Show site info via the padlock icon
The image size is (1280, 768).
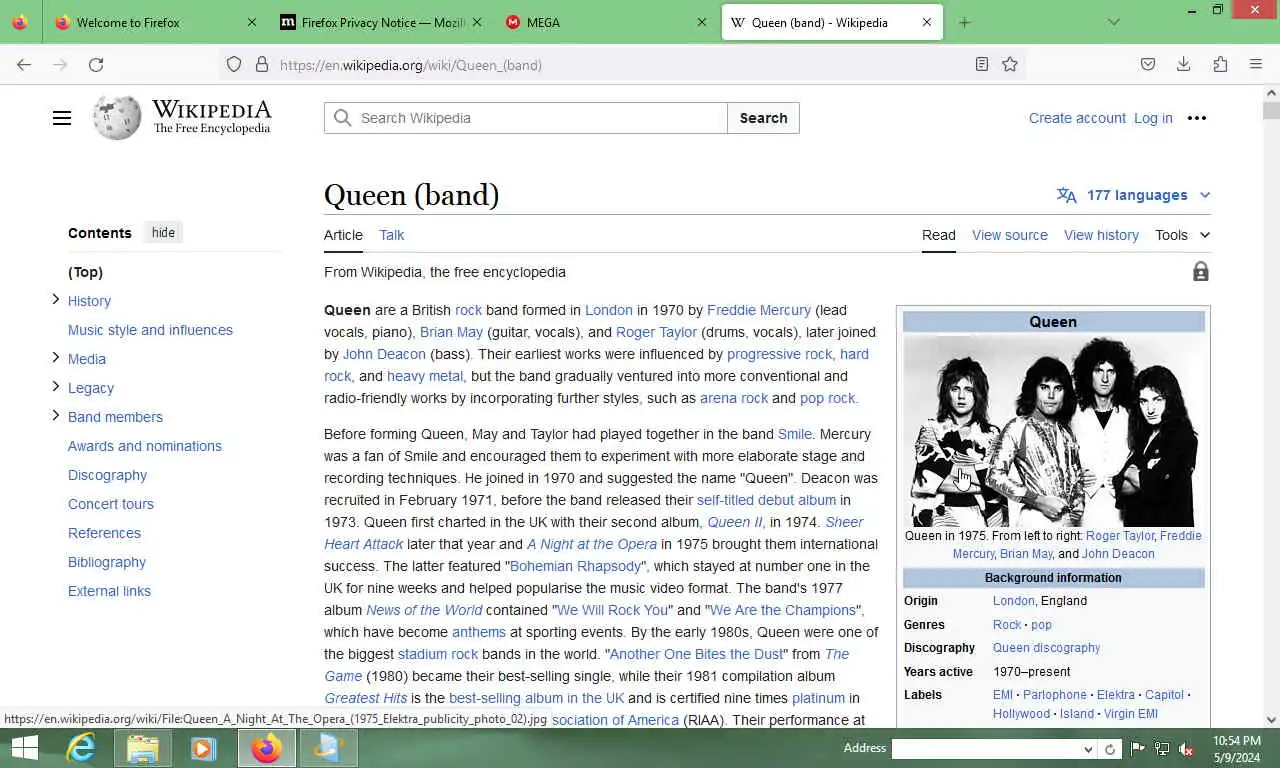tap(262, 64)
